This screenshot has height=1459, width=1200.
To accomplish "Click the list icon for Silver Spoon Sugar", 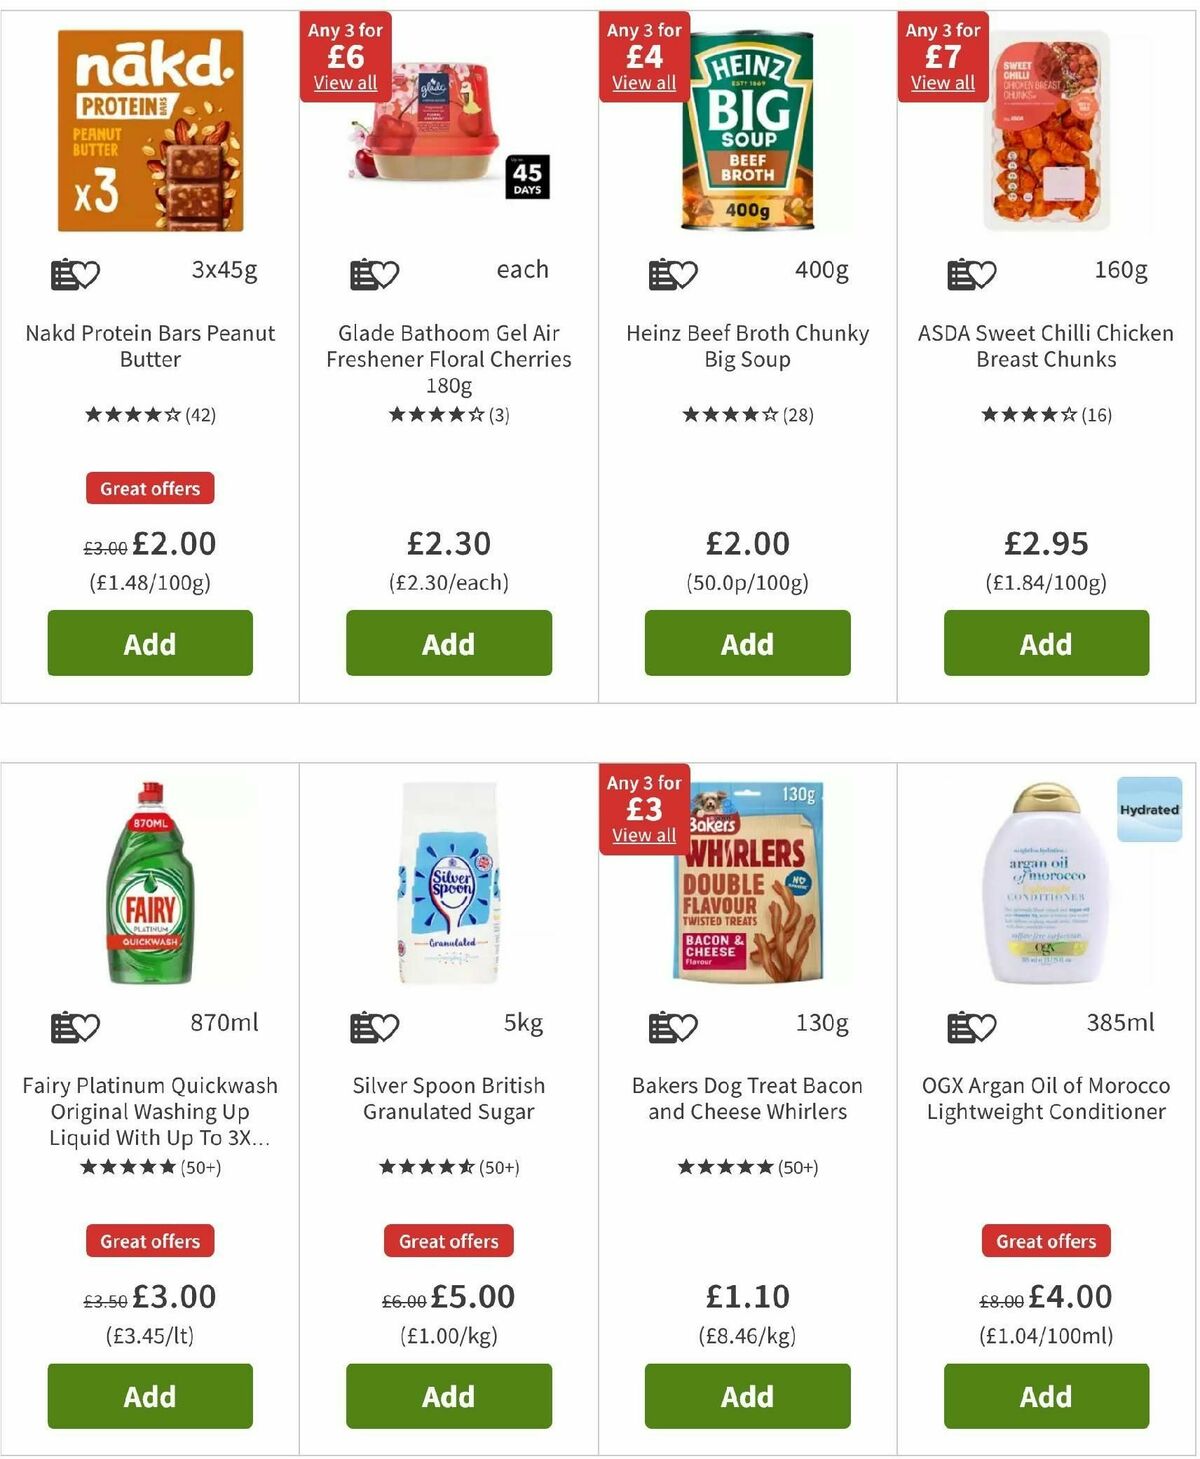I will (x=363, y=1022).
